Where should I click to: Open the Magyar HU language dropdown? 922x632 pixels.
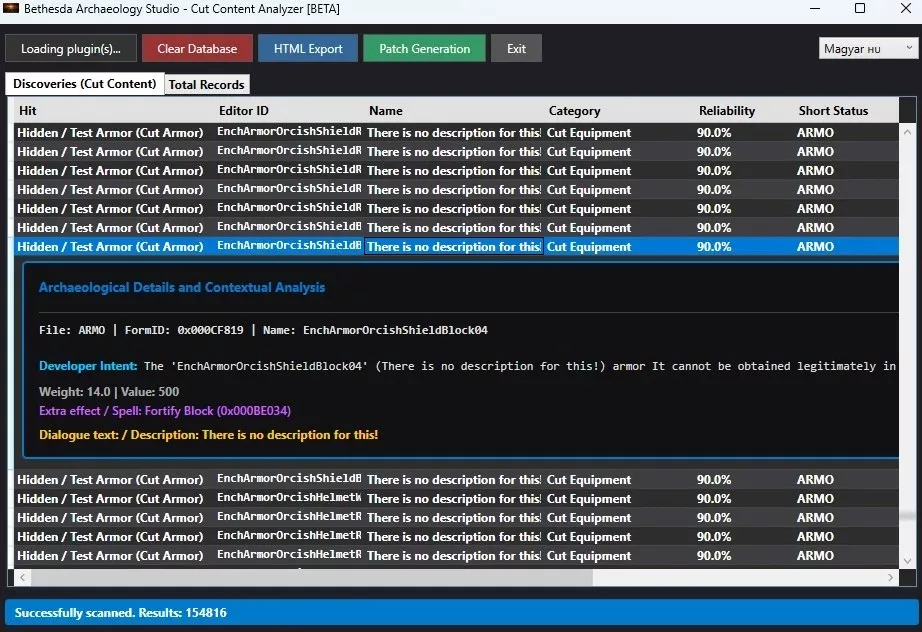click(x=867, y=48)
